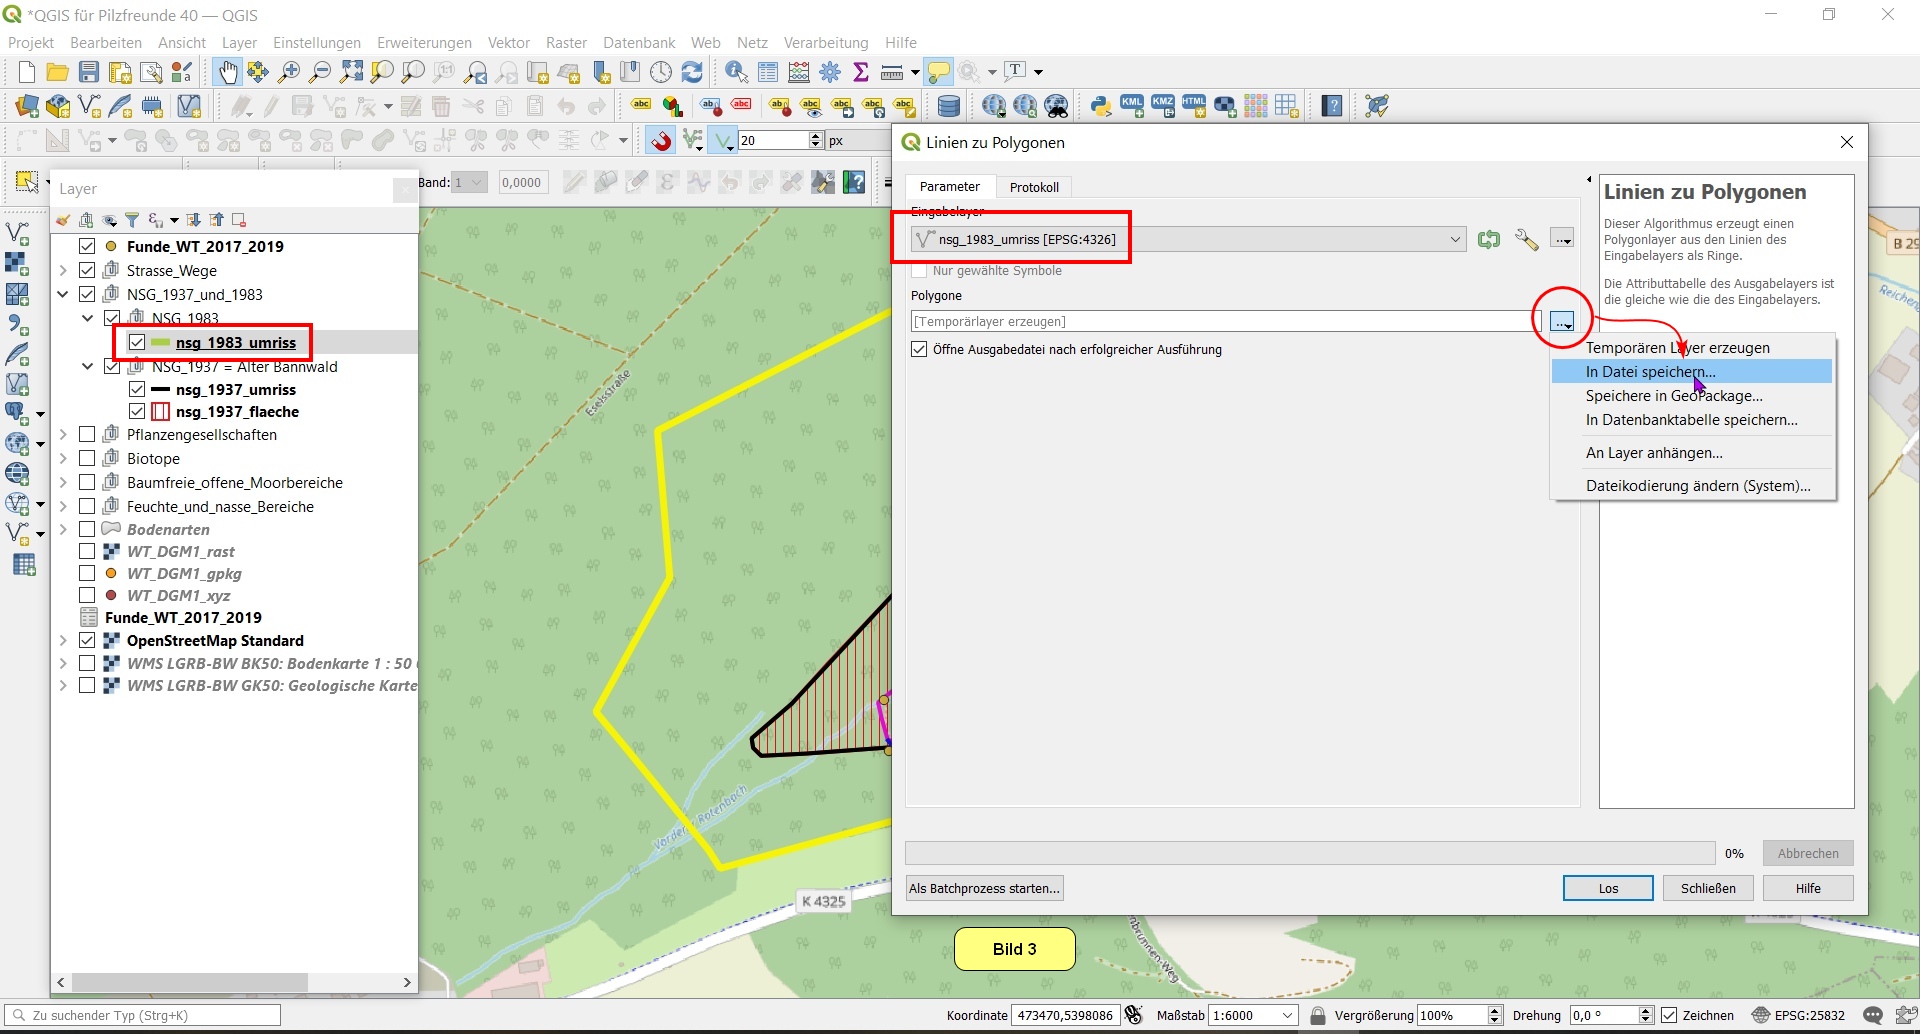Switch to the Protokoll tab
This screenshot has height=1034, width=1920.
(1033, 187)
